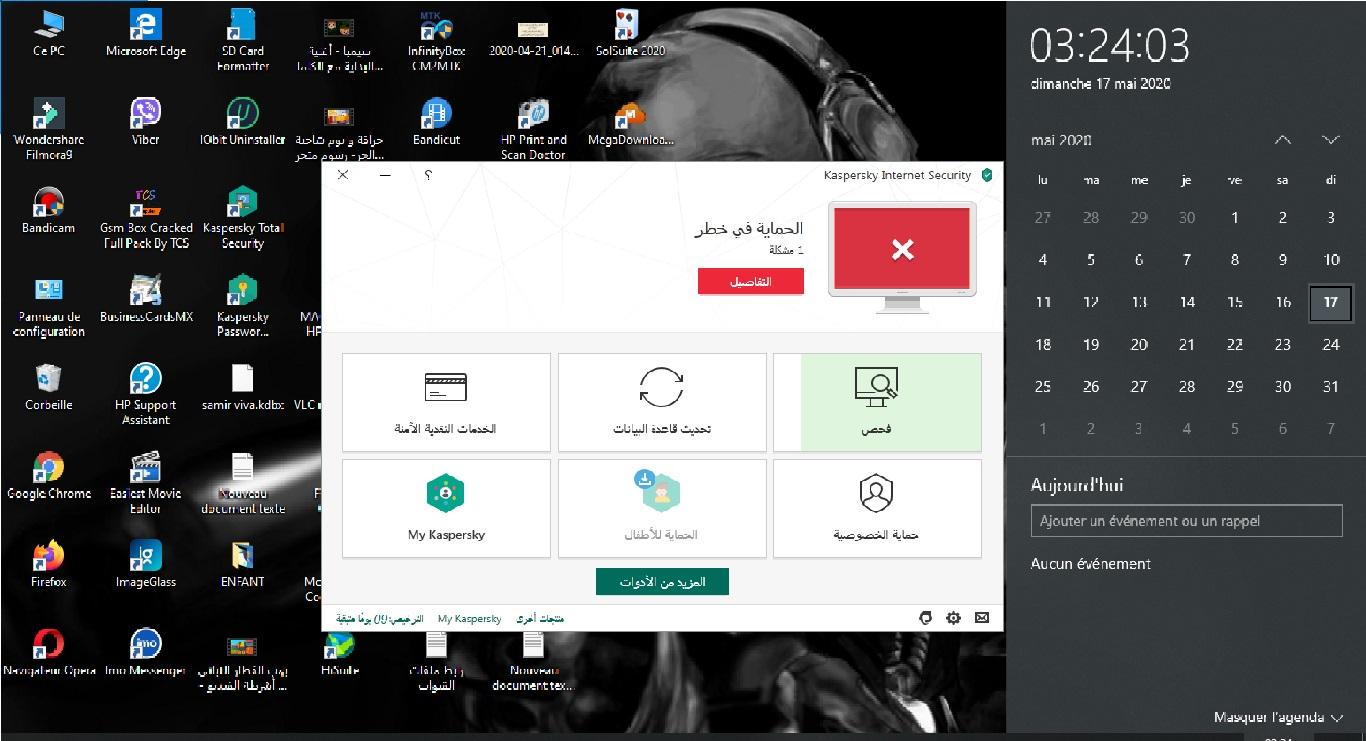Select the 2020-04-21_014 file on desktop
This screenshot has height=741, width=1366.
(x=534, y=34)
